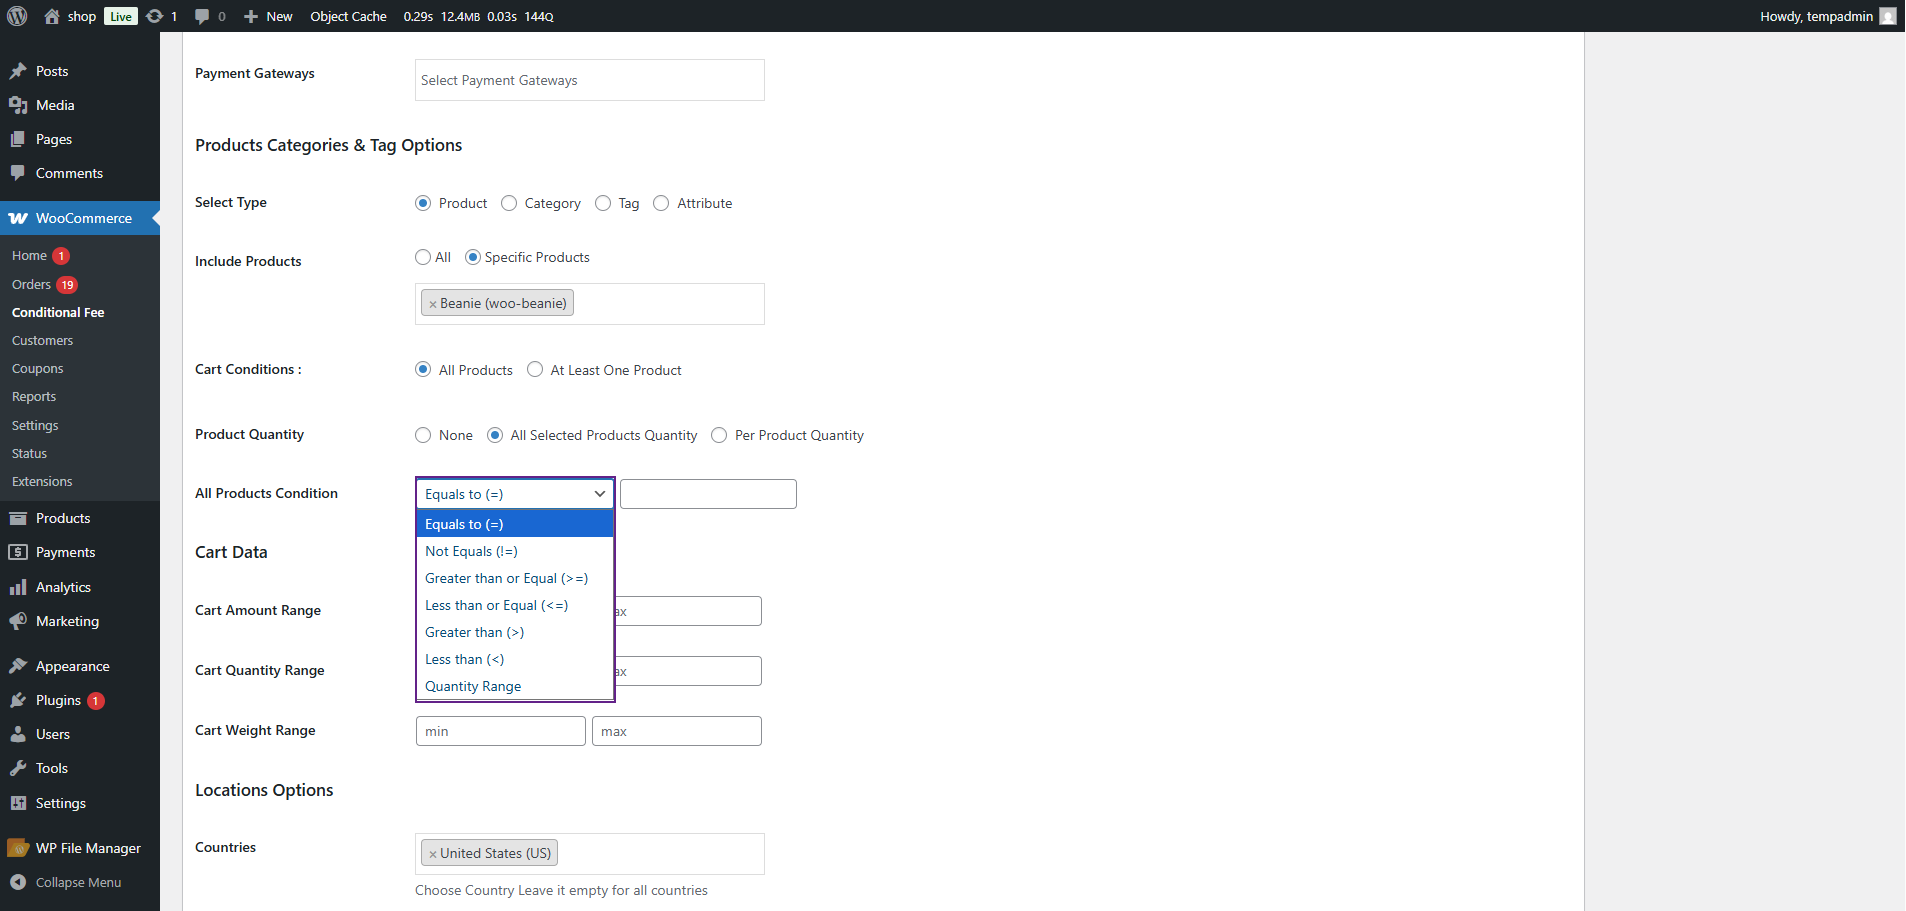The height and width of the screenshot is (911, 1906).
Task: Open the shop home icon
Action: tap(52, 16)
